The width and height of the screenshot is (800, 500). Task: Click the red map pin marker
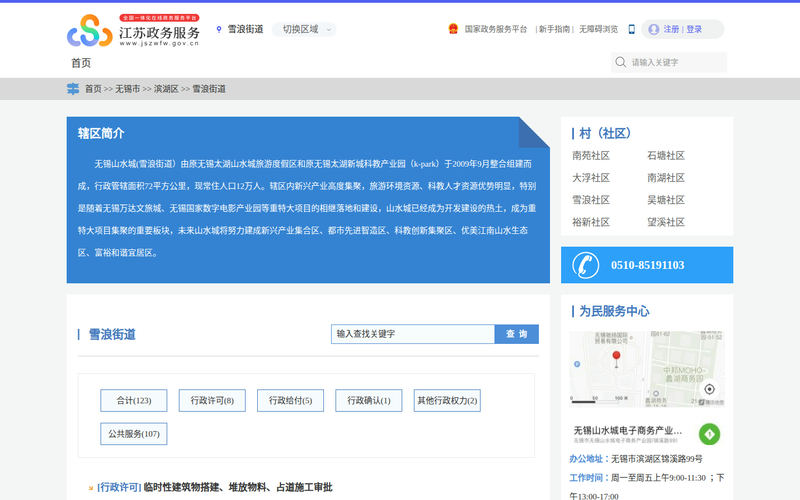pos(616,359)
